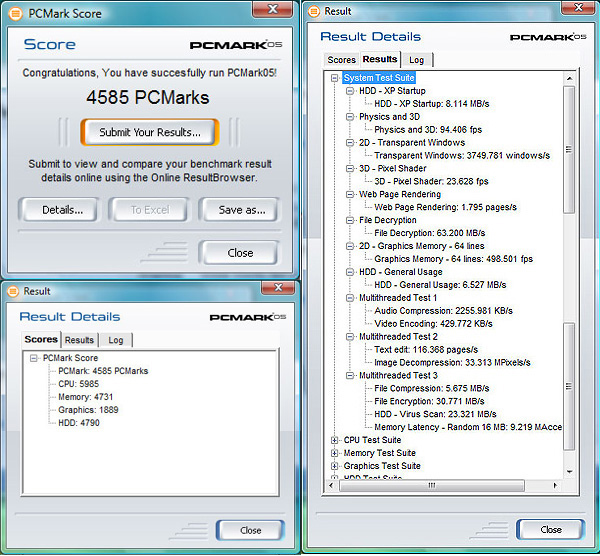
Task: Click the title icon of the Results tab window
Action: coord(314,11)
